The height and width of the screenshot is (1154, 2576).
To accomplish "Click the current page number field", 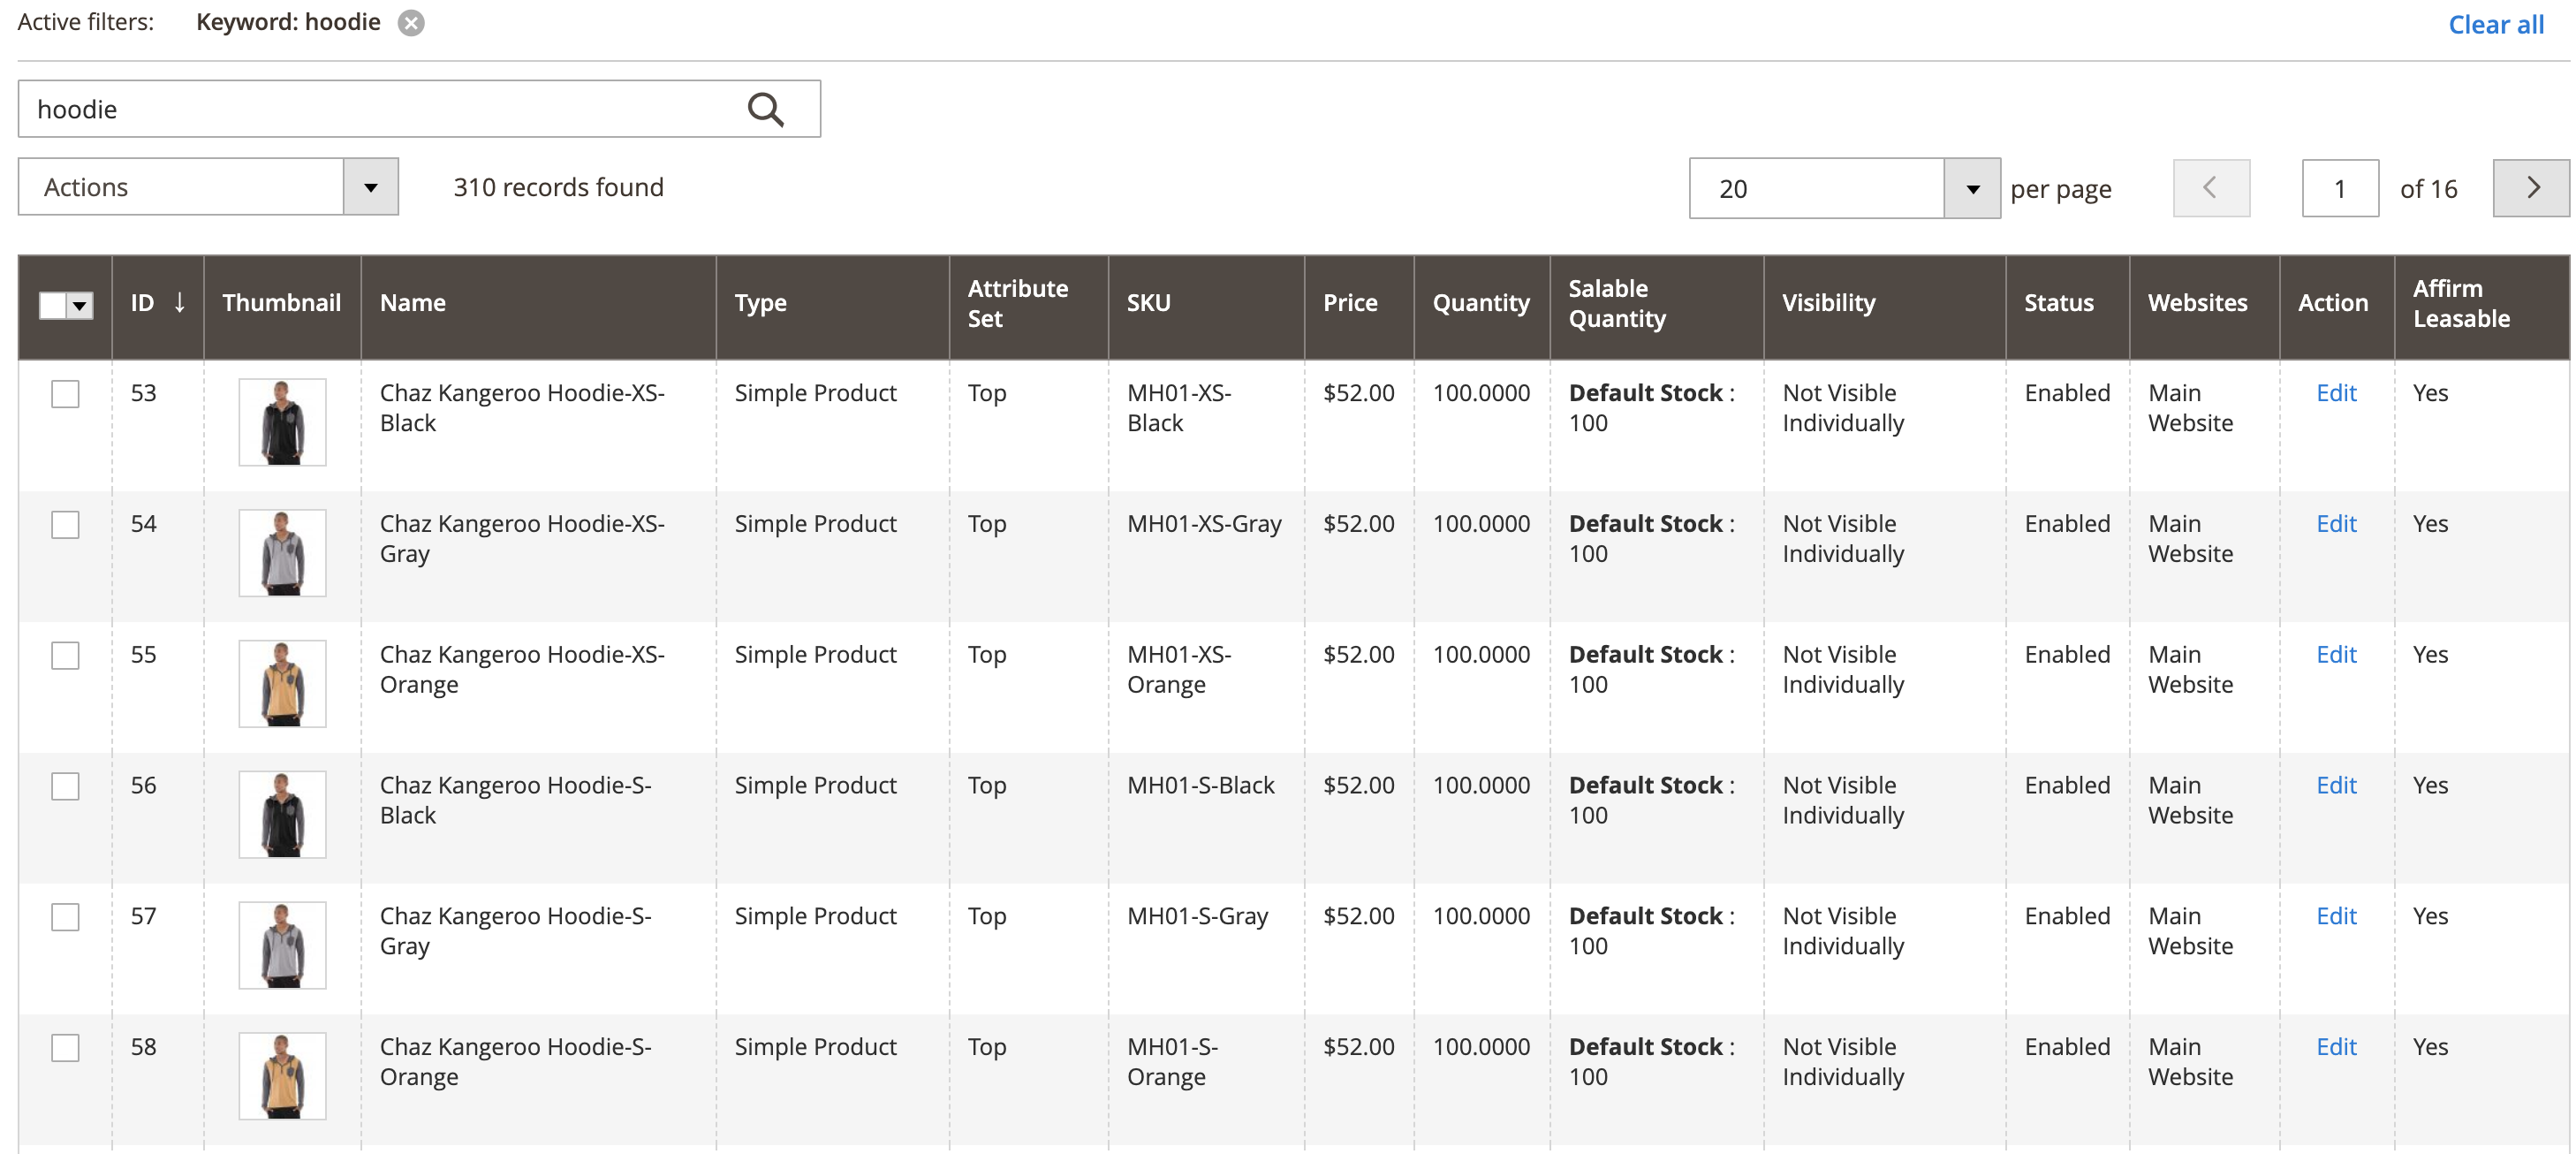I will (x=2339, y=189).
